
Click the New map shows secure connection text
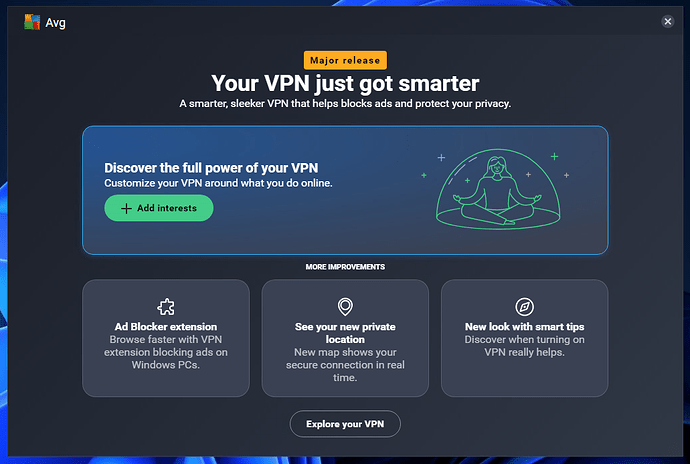point(345,365)
